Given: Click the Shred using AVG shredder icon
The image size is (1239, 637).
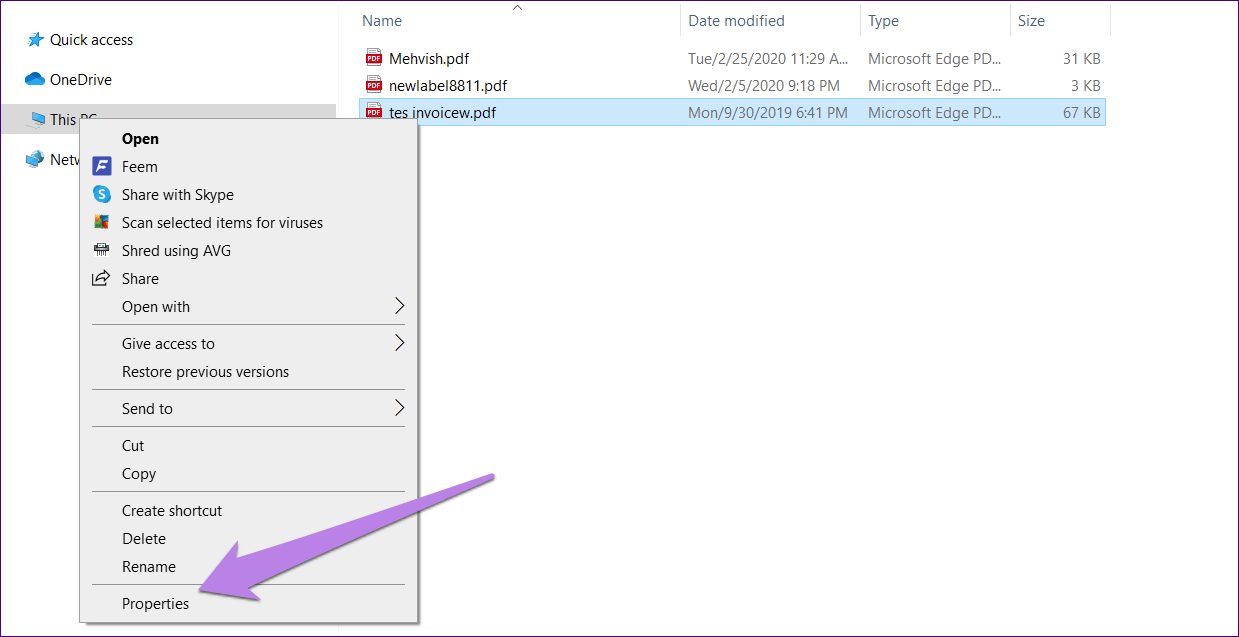Looking at the screenshot, I should (x=101, y=251).
